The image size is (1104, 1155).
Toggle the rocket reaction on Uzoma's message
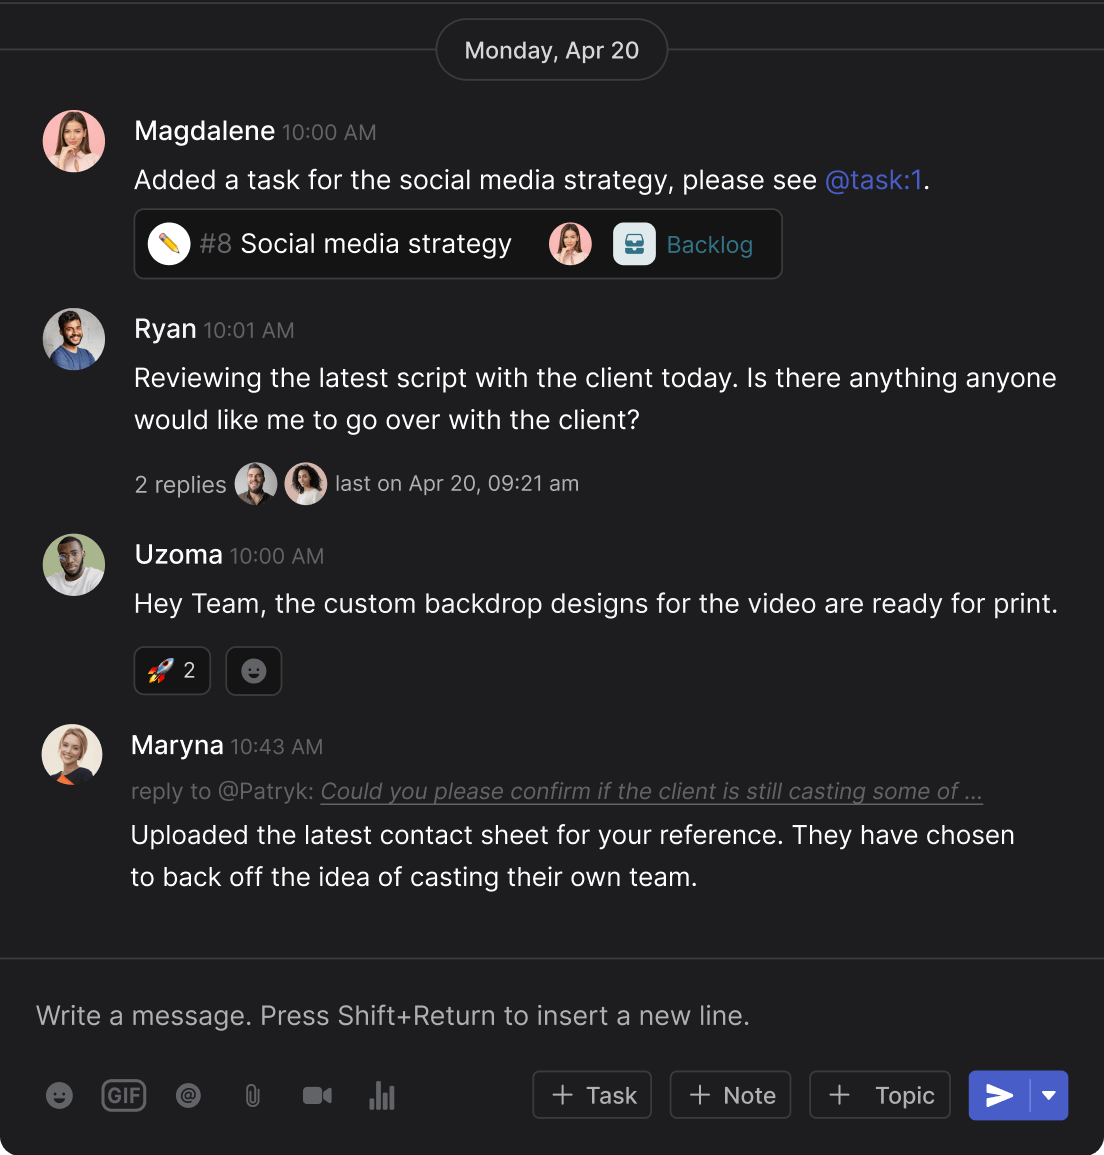[172, 671]
